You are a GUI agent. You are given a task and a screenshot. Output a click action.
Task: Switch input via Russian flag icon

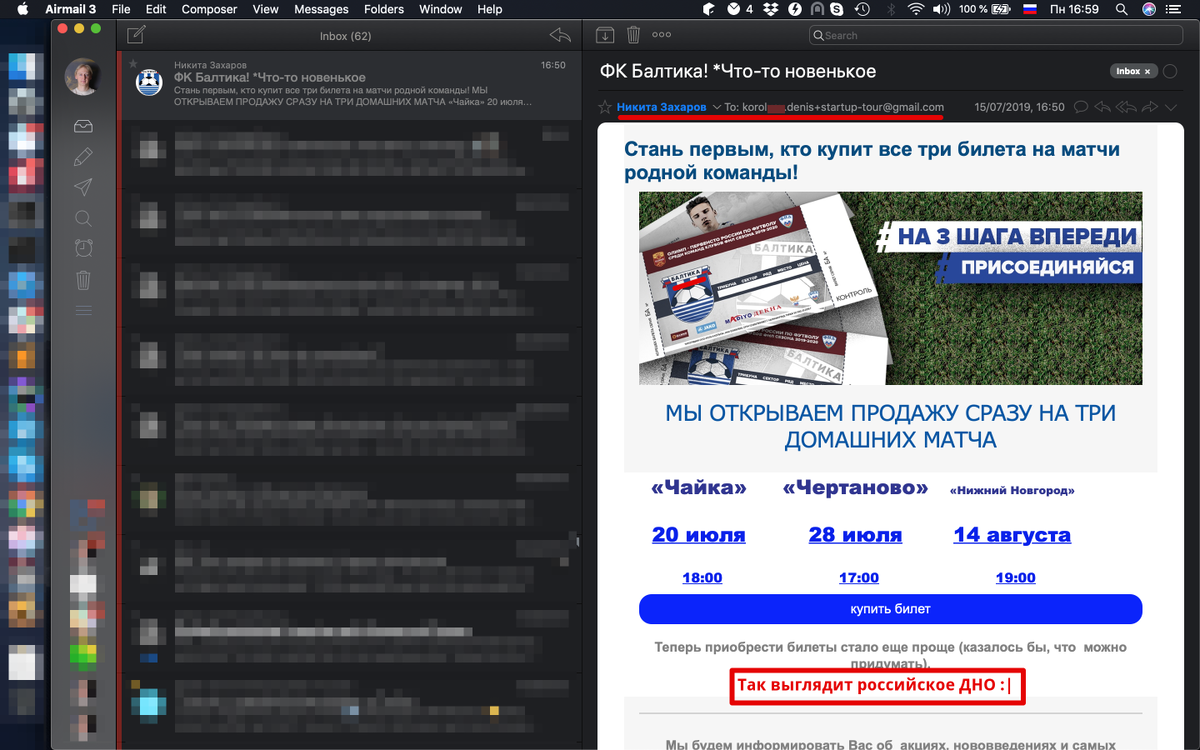(1029, 9)
